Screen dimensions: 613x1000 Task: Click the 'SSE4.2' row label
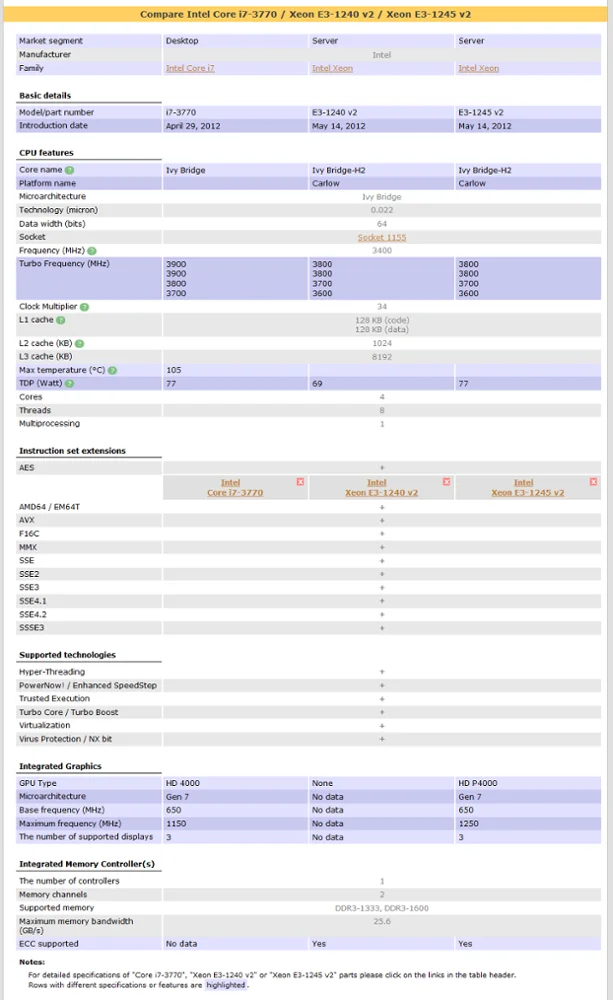[33, 615]
